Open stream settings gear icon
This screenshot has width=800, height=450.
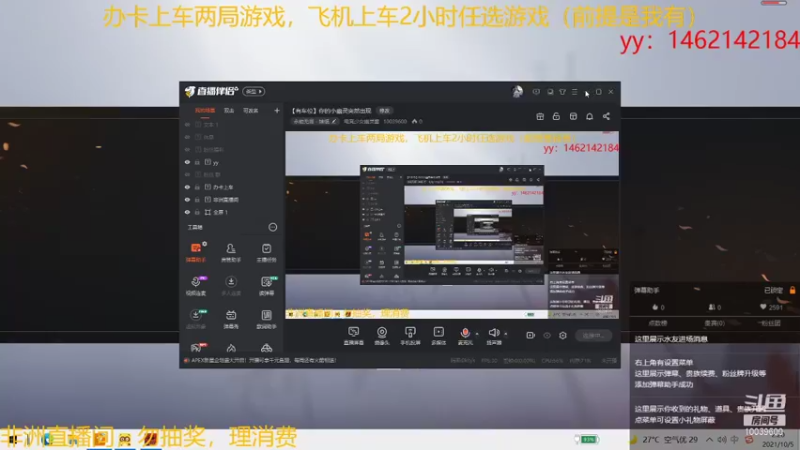563,335
